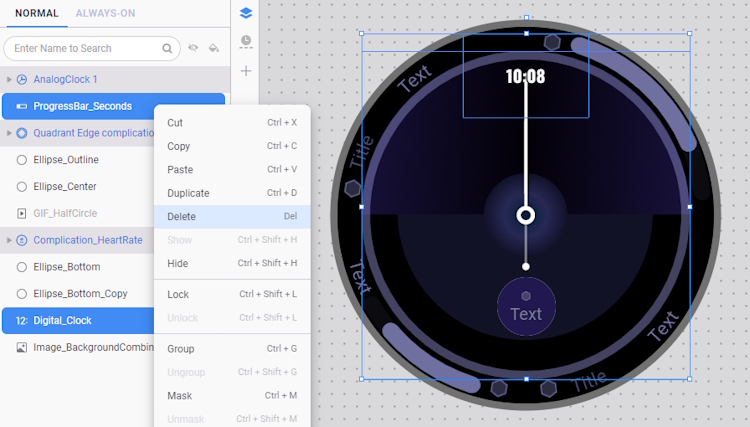Viewport: 750px width, 427px height.
Task: Choose Duplicate in the context menu
Action: point(188,193)
